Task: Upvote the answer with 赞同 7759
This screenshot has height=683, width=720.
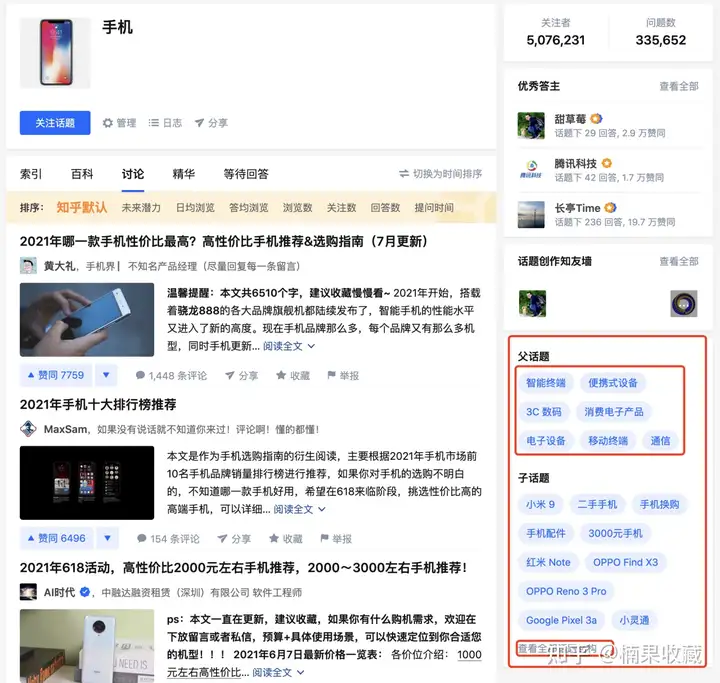Action: 56,375
